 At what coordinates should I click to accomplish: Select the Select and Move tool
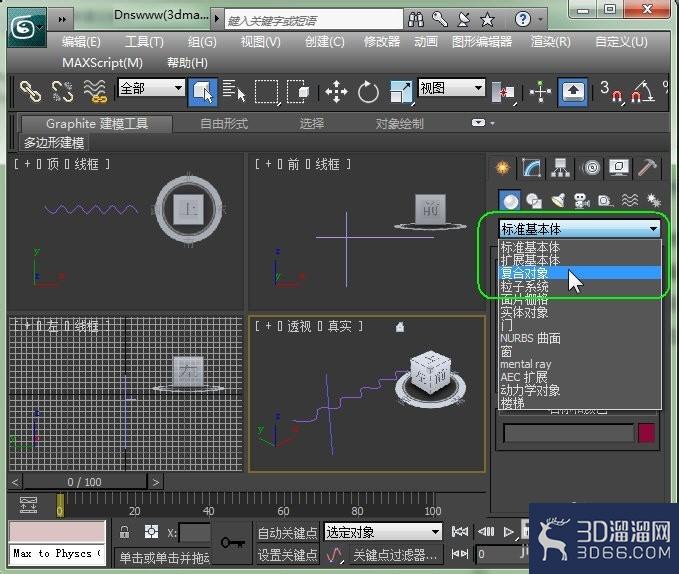(336, 92)
